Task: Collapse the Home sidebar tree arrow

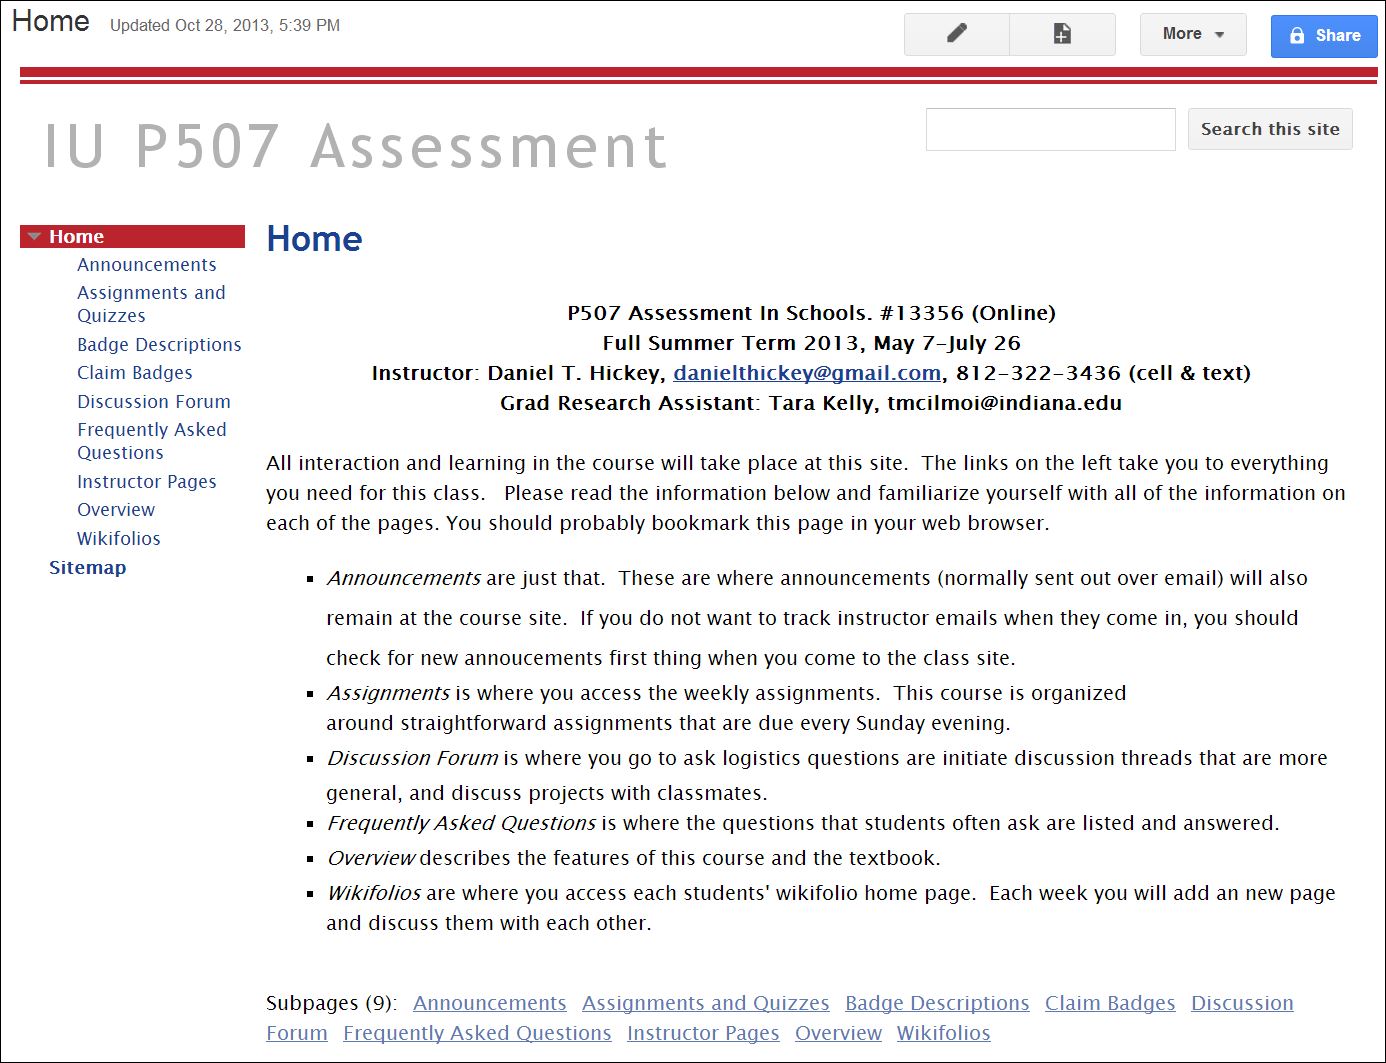Action: click(x=34, y=237)
